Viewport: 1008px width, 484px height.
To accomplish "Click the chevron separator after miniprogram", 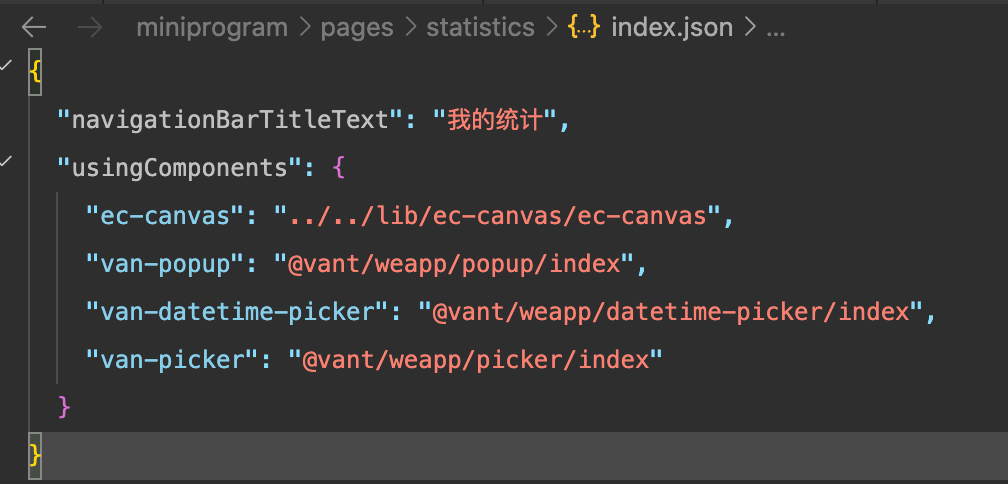I will (304, 28).
